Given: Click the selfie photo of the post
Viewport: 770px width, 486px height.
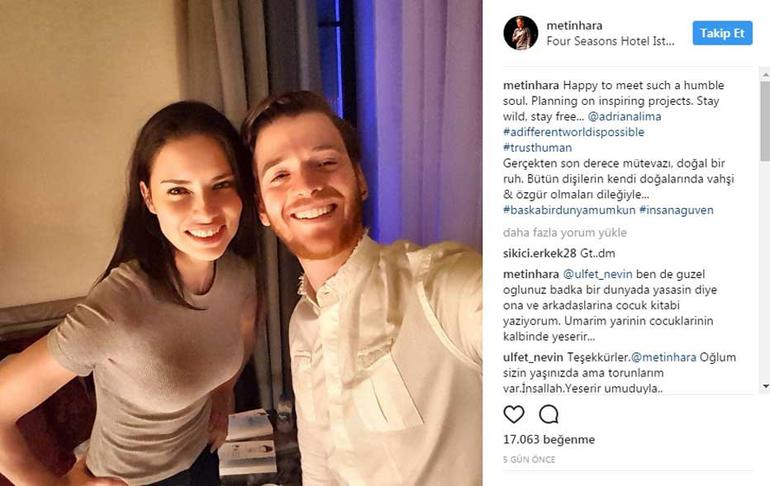Looking at the screenshot, I should click(x=241, y=243).
